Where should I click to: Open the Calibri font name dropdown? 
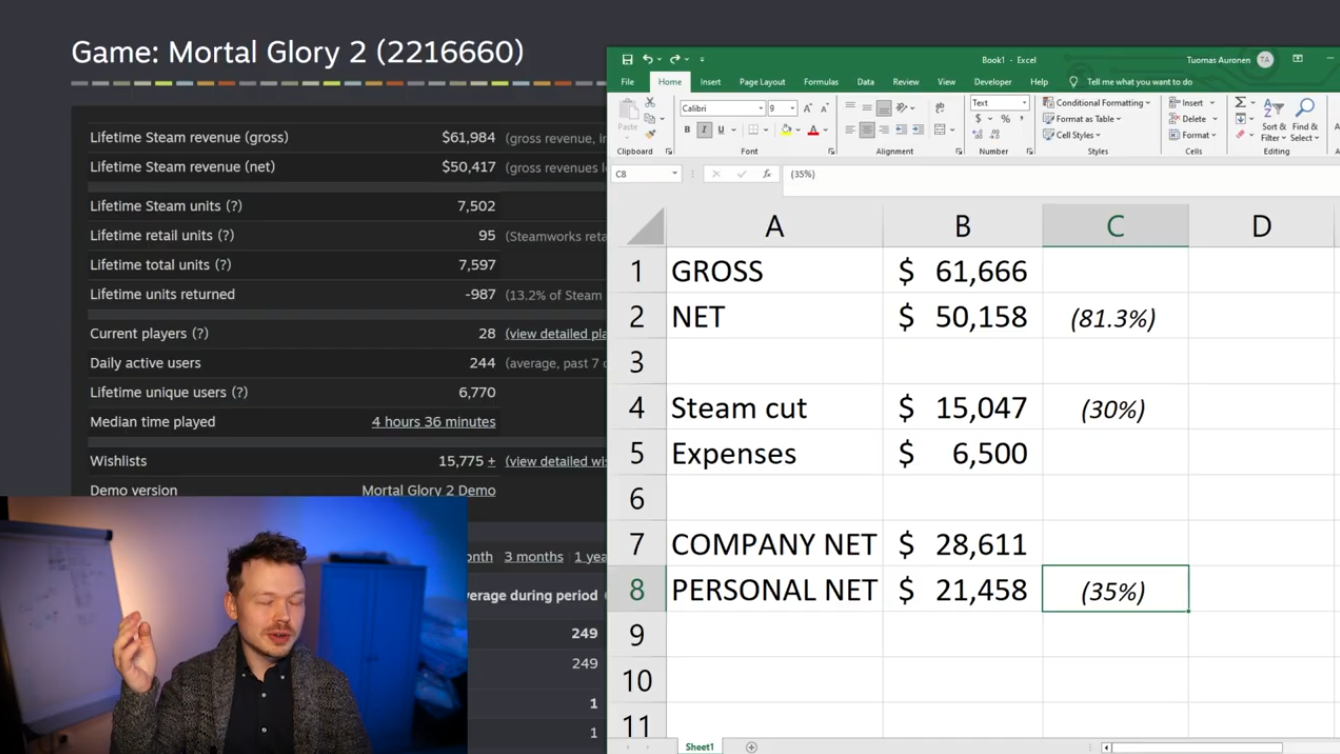(760, 108)
